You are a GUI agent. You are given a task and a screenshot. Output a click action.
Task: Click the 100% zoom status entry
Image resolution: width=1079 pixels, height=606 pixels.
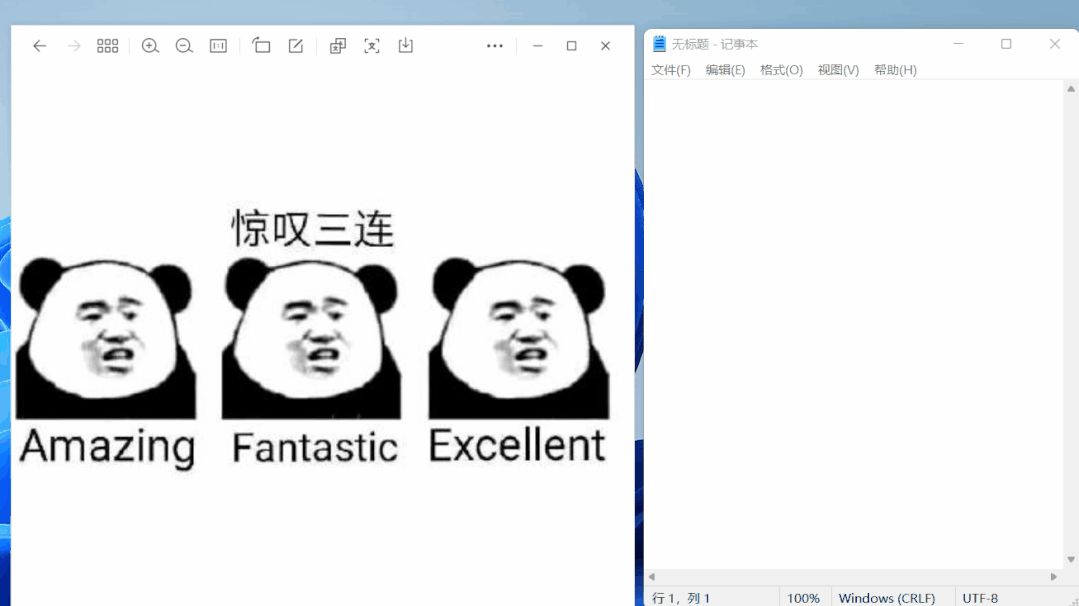tap(803, 598)
